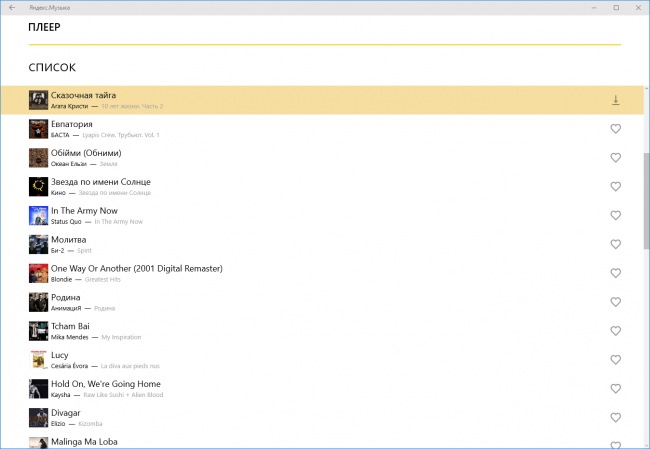The height and width of the screenshot is (449, 650).
Task: Open album Raw Like Sushi + Alien Blood
Action: coord(123,395)
